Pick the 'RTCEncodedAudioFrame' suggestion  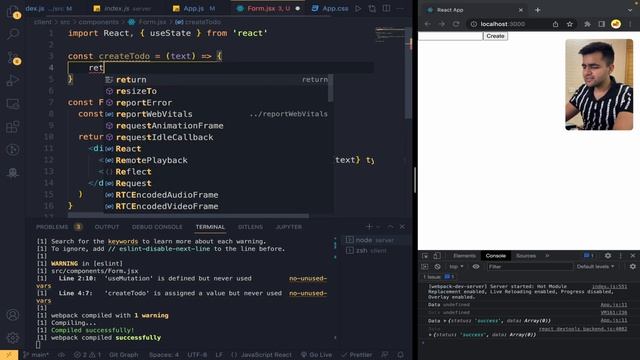216,195
